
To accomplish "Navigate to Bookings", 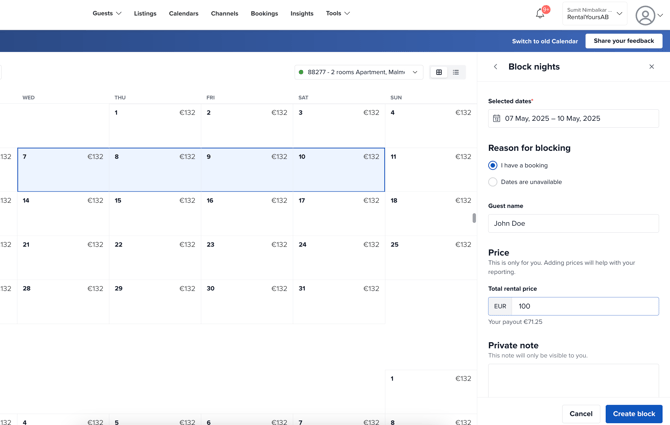I will (x=264, y=13).
